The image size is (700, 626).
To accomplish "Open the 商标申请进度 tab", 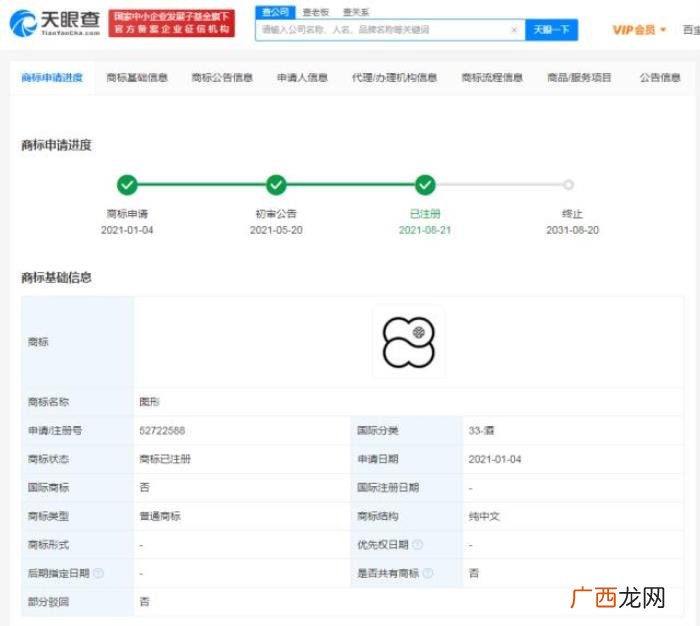I will pyautogui.click(x=52, y=78).
